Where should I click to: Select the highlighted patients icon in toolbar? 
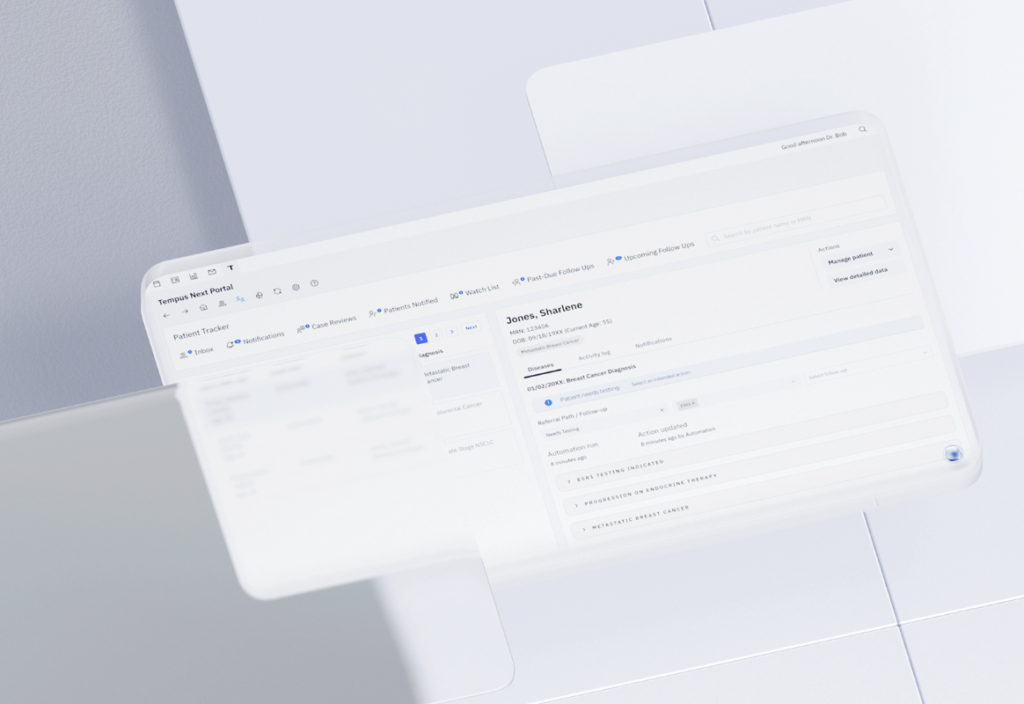240,299
